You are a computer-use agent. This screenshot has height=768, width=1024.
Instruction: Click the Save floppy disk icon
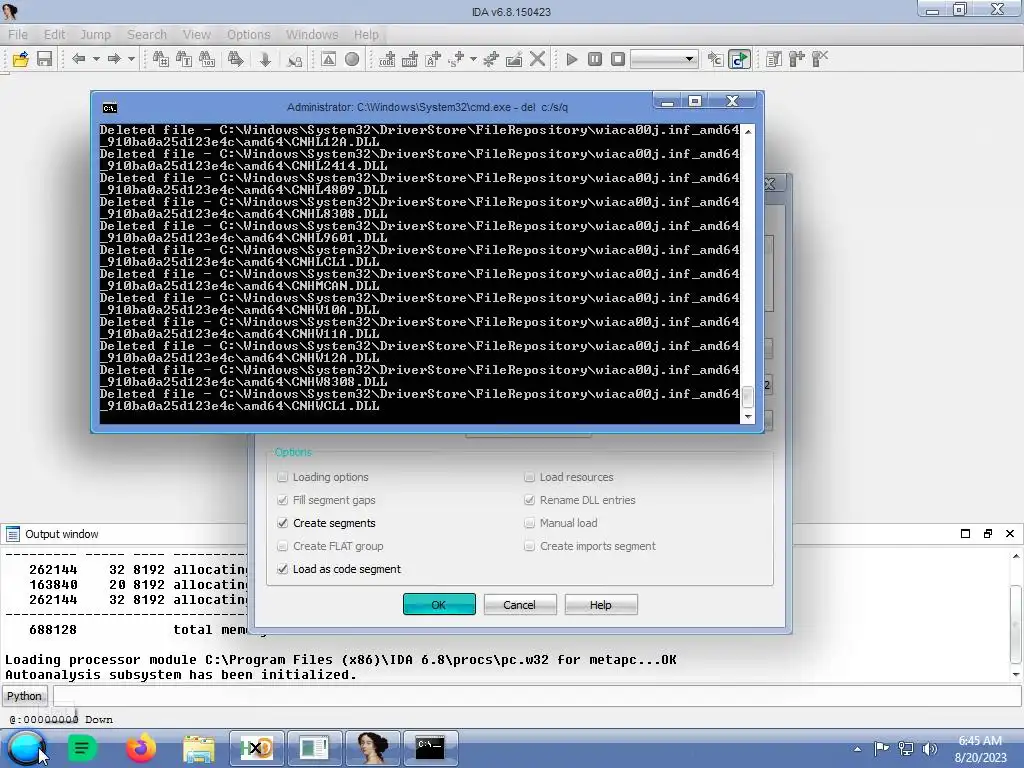[44, 59]
